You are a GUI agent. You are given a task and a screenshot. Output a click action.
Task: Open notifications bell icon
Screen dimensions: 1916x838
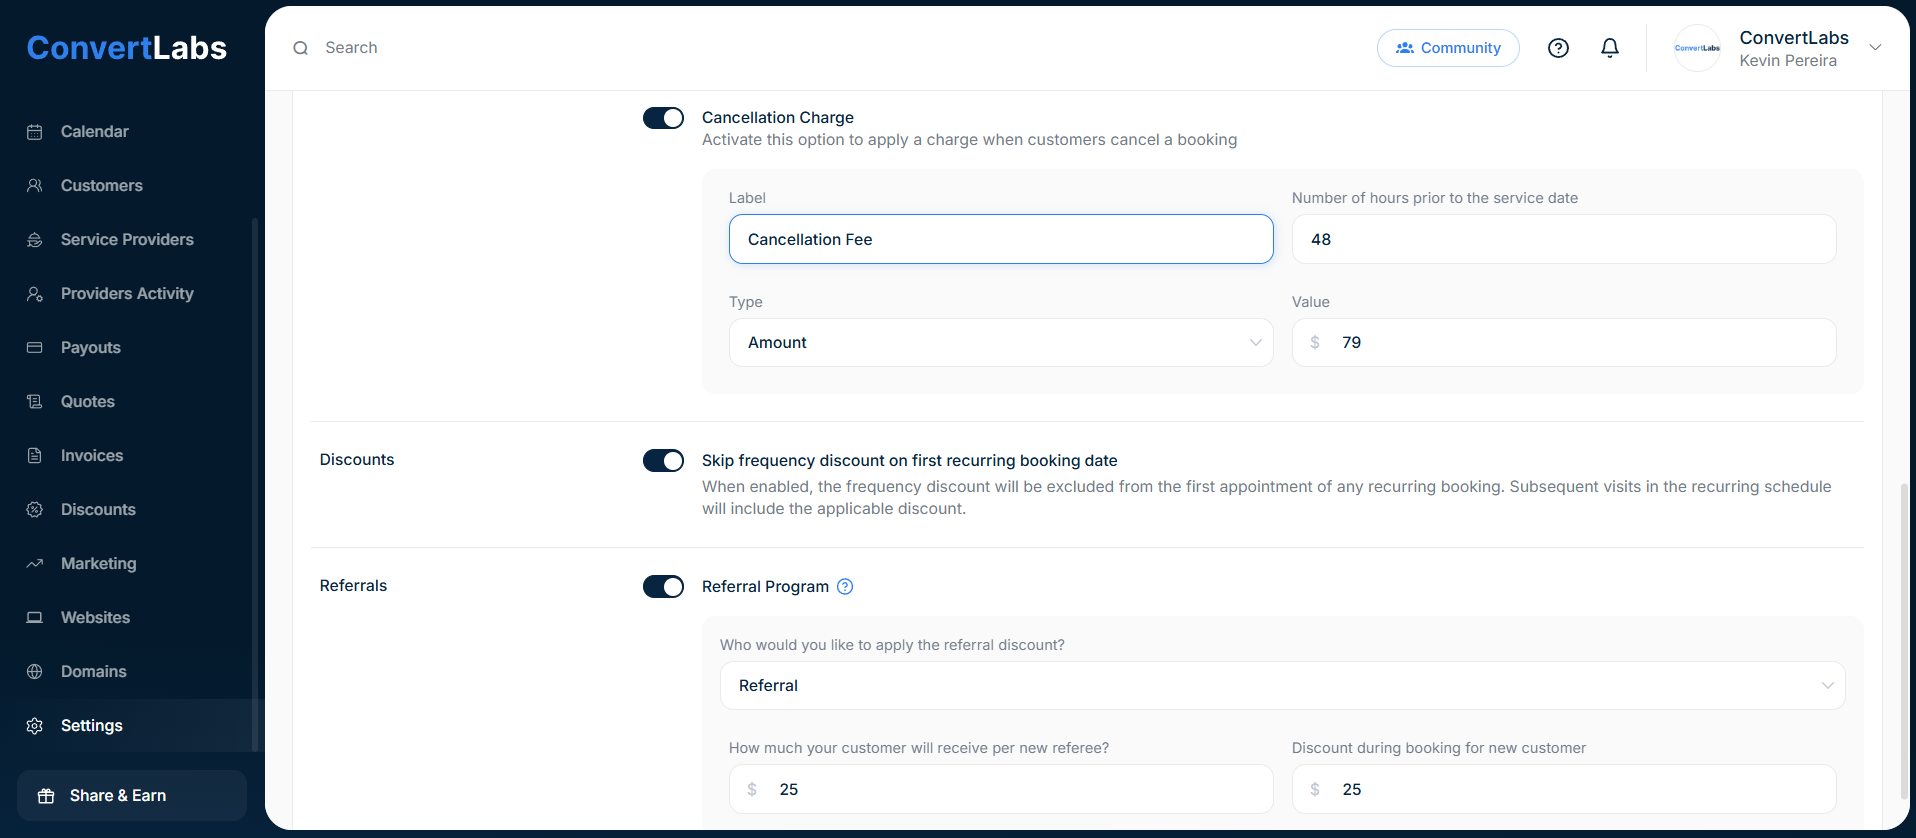tap(1610, 48)
